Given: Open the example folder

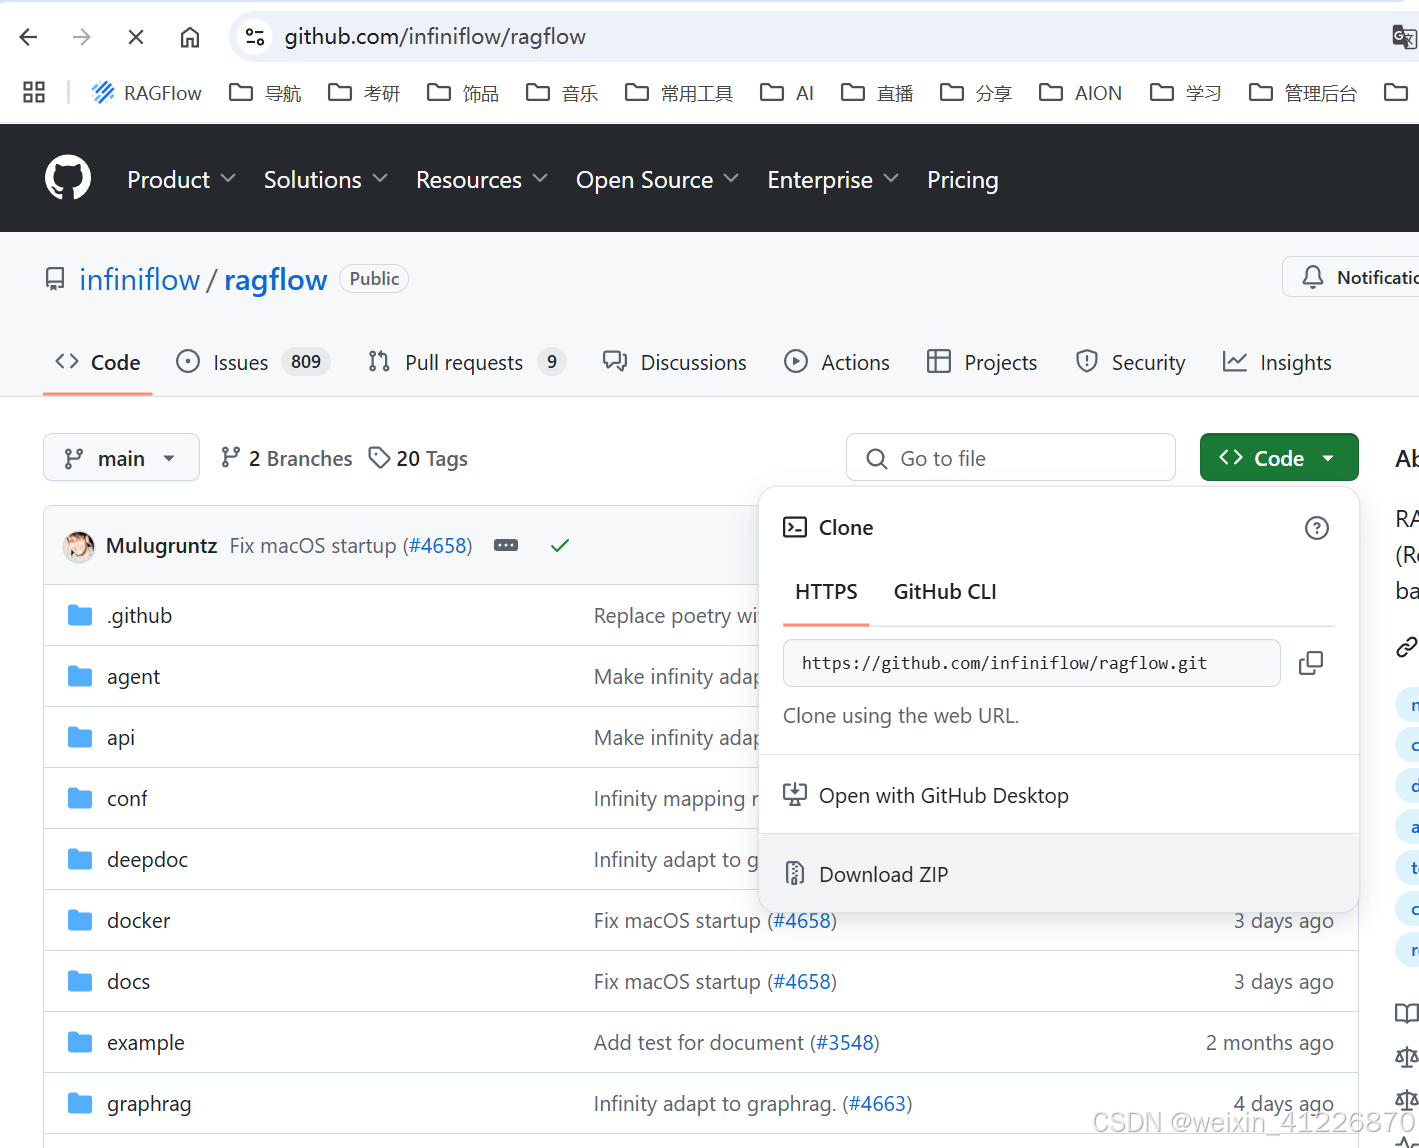Looking at the screenshot, I should coord(145,1043).
